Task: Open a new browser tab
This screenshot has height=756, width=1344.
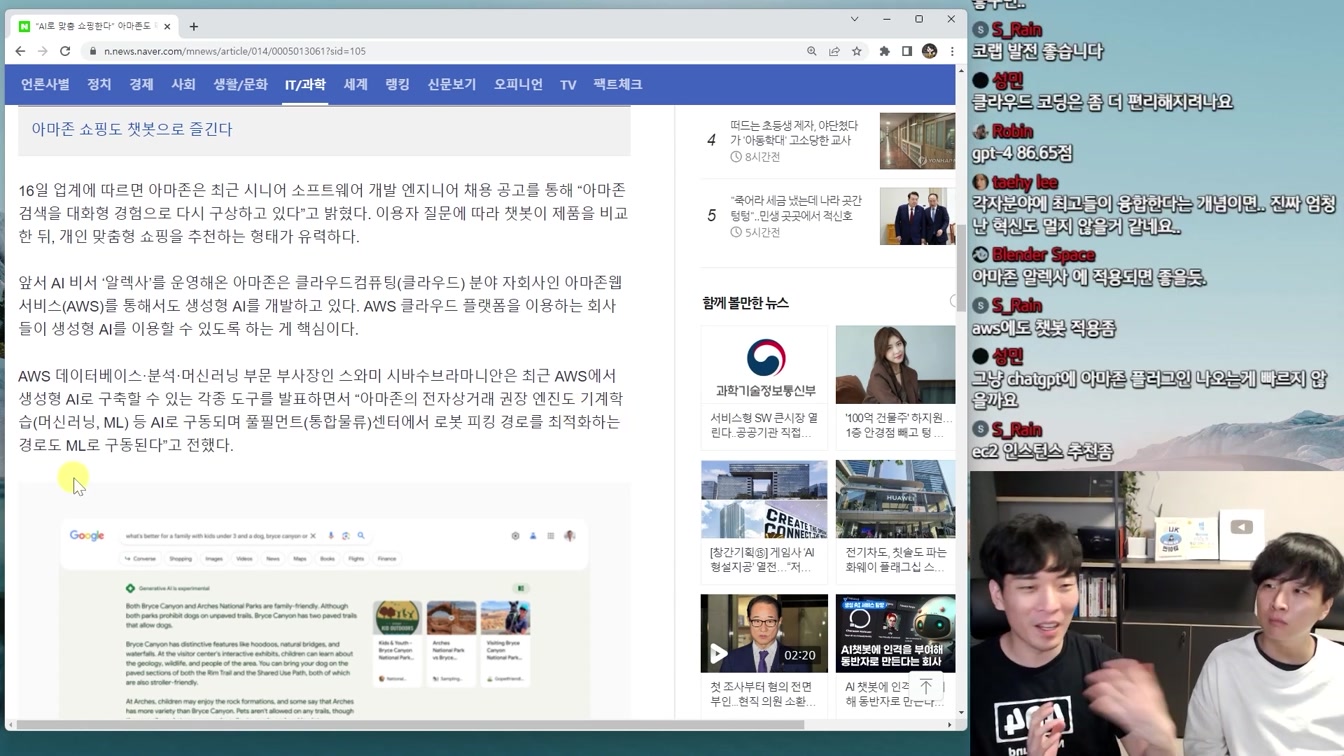Action: pyautogui.click(x=194, y=26)
